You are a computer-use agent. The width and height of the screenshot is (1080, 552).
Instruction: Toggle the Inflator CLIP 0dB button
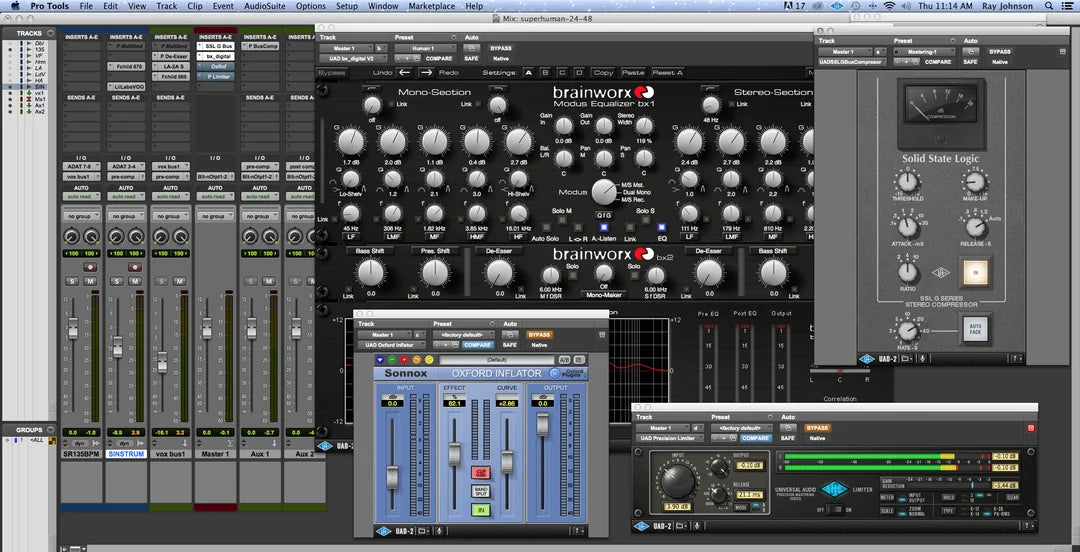480,473
